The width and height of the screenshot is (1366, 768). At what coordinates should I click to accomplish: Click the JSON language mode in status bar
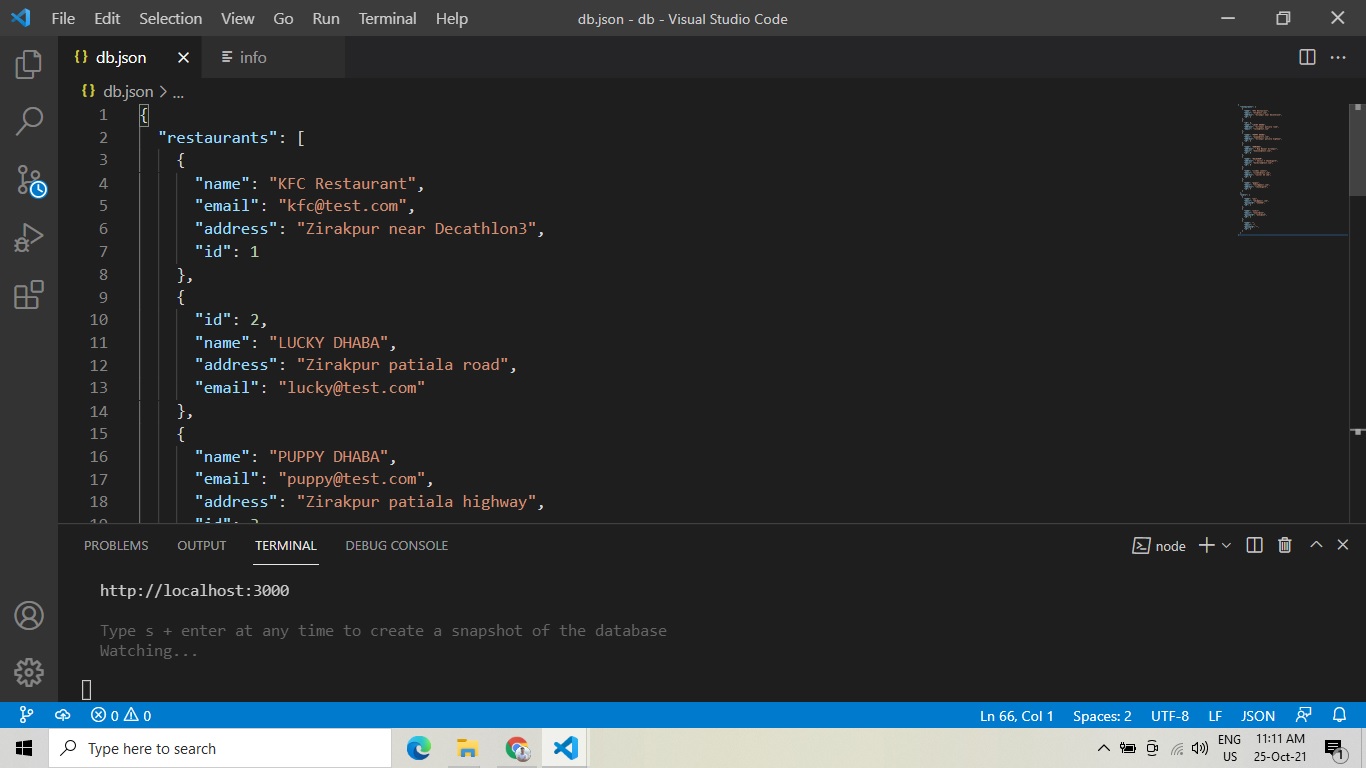click(1257, 715)
